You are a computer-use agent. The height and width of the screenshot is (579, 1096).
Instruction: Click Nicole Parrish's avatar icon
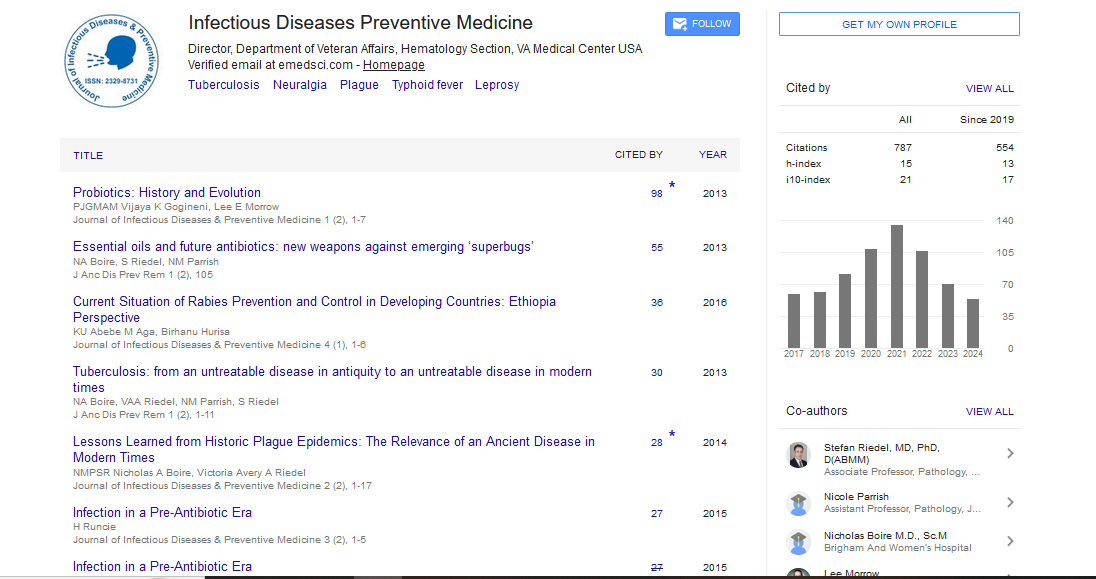798,503
